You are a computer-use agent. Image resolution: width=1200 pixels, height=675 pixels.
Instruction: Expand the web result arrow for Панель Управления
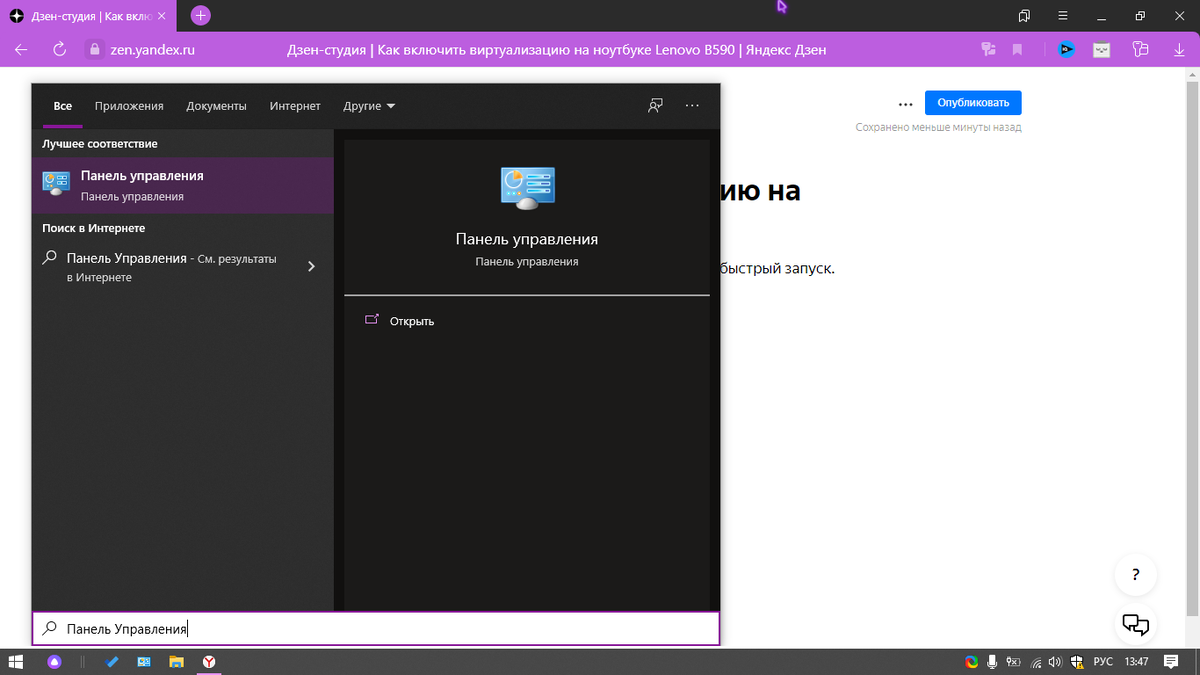point(311,267)
